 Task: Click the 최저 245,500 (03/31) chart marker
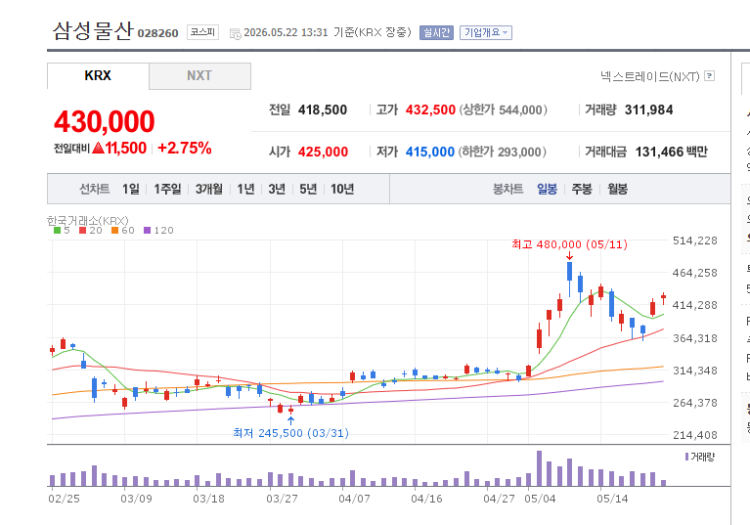click(291, 433)
